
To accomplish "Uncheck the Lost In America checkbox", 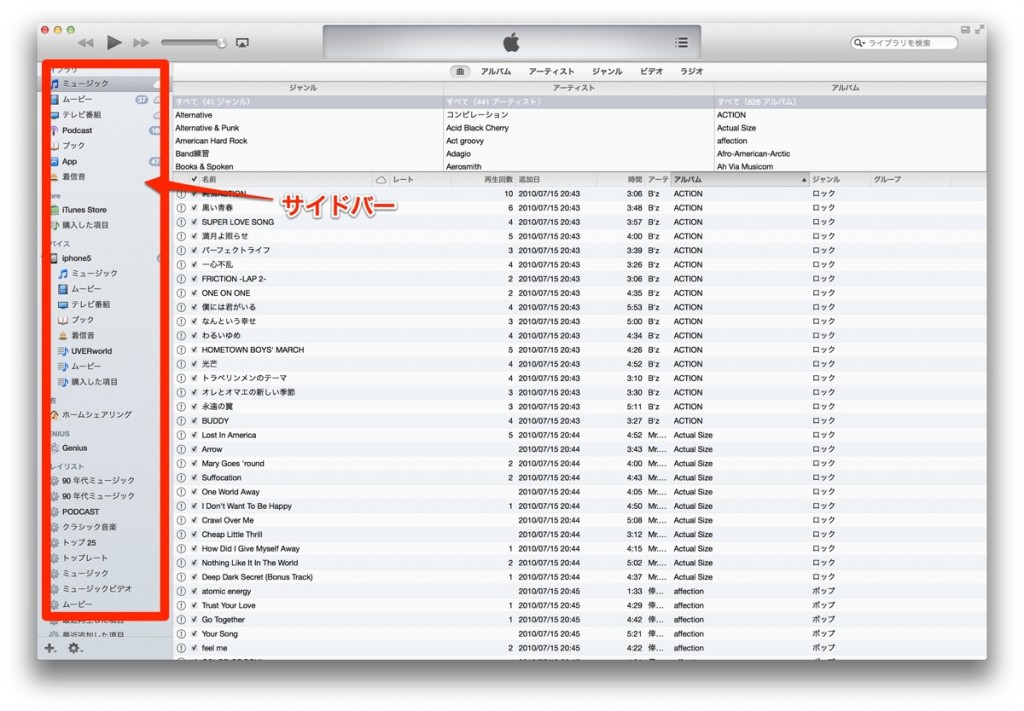I will point(194,435).
